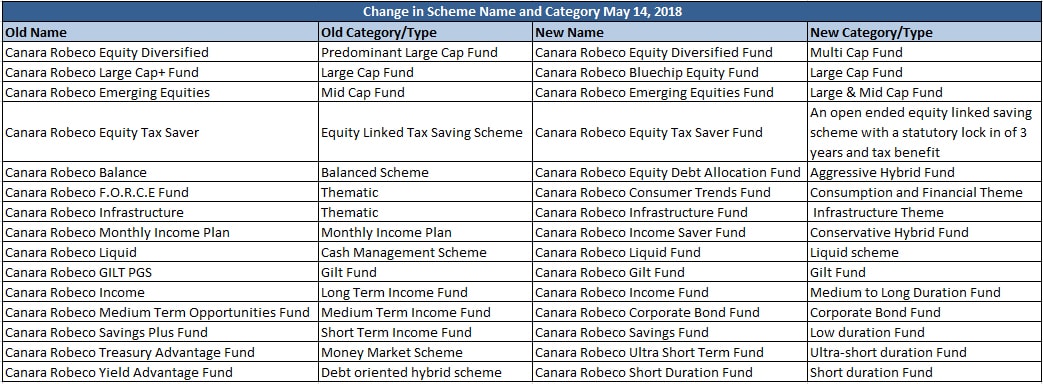Viewport: 1043px width, 384px height.
Task: Click the 'New Name' column header
Action: 670,32
